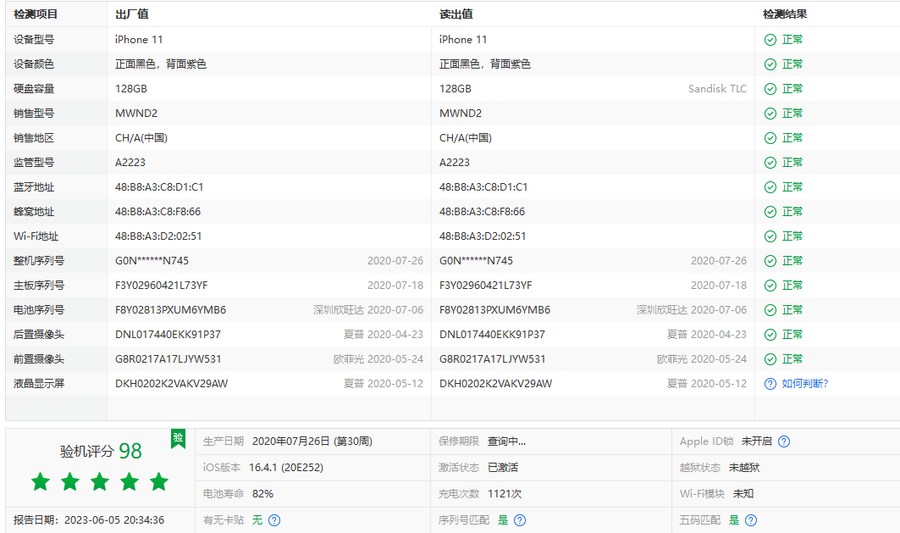Click the first green rating star
This screenshot has height=533, width=900.
coord(41,481)
